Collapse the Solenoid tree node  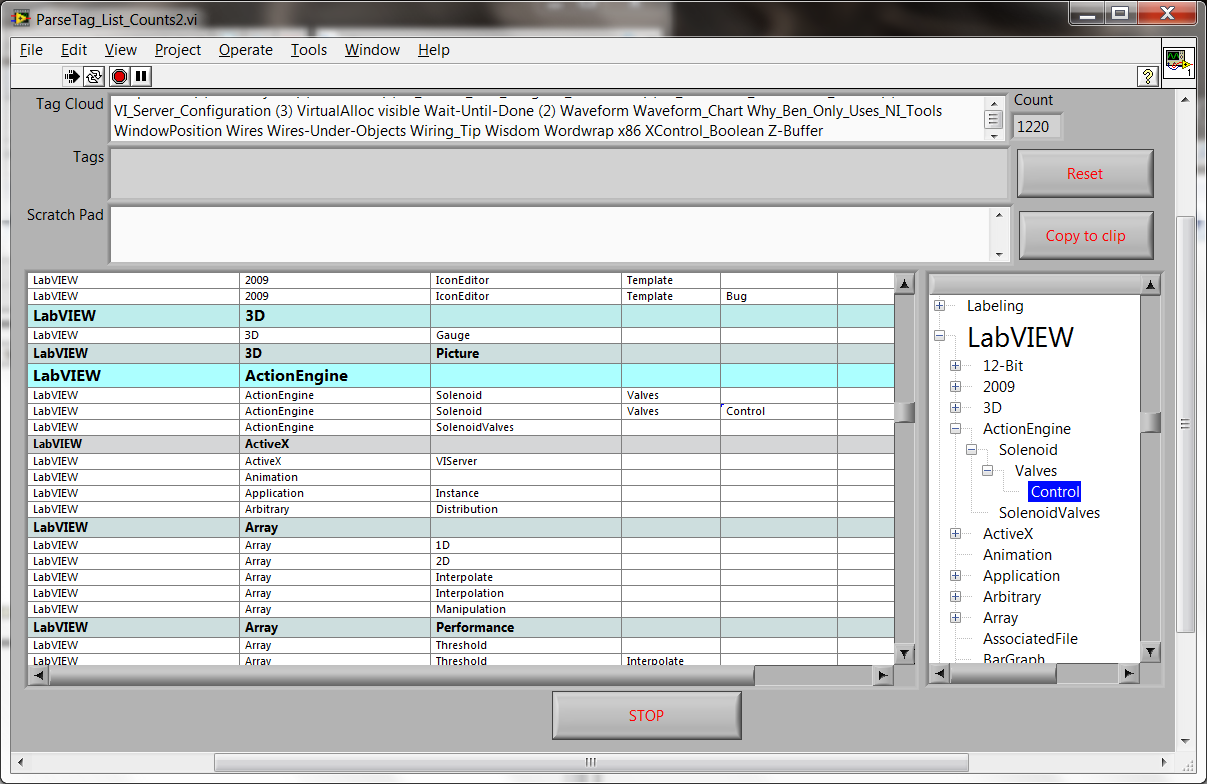pyautogui.click(x=971, y=450)
